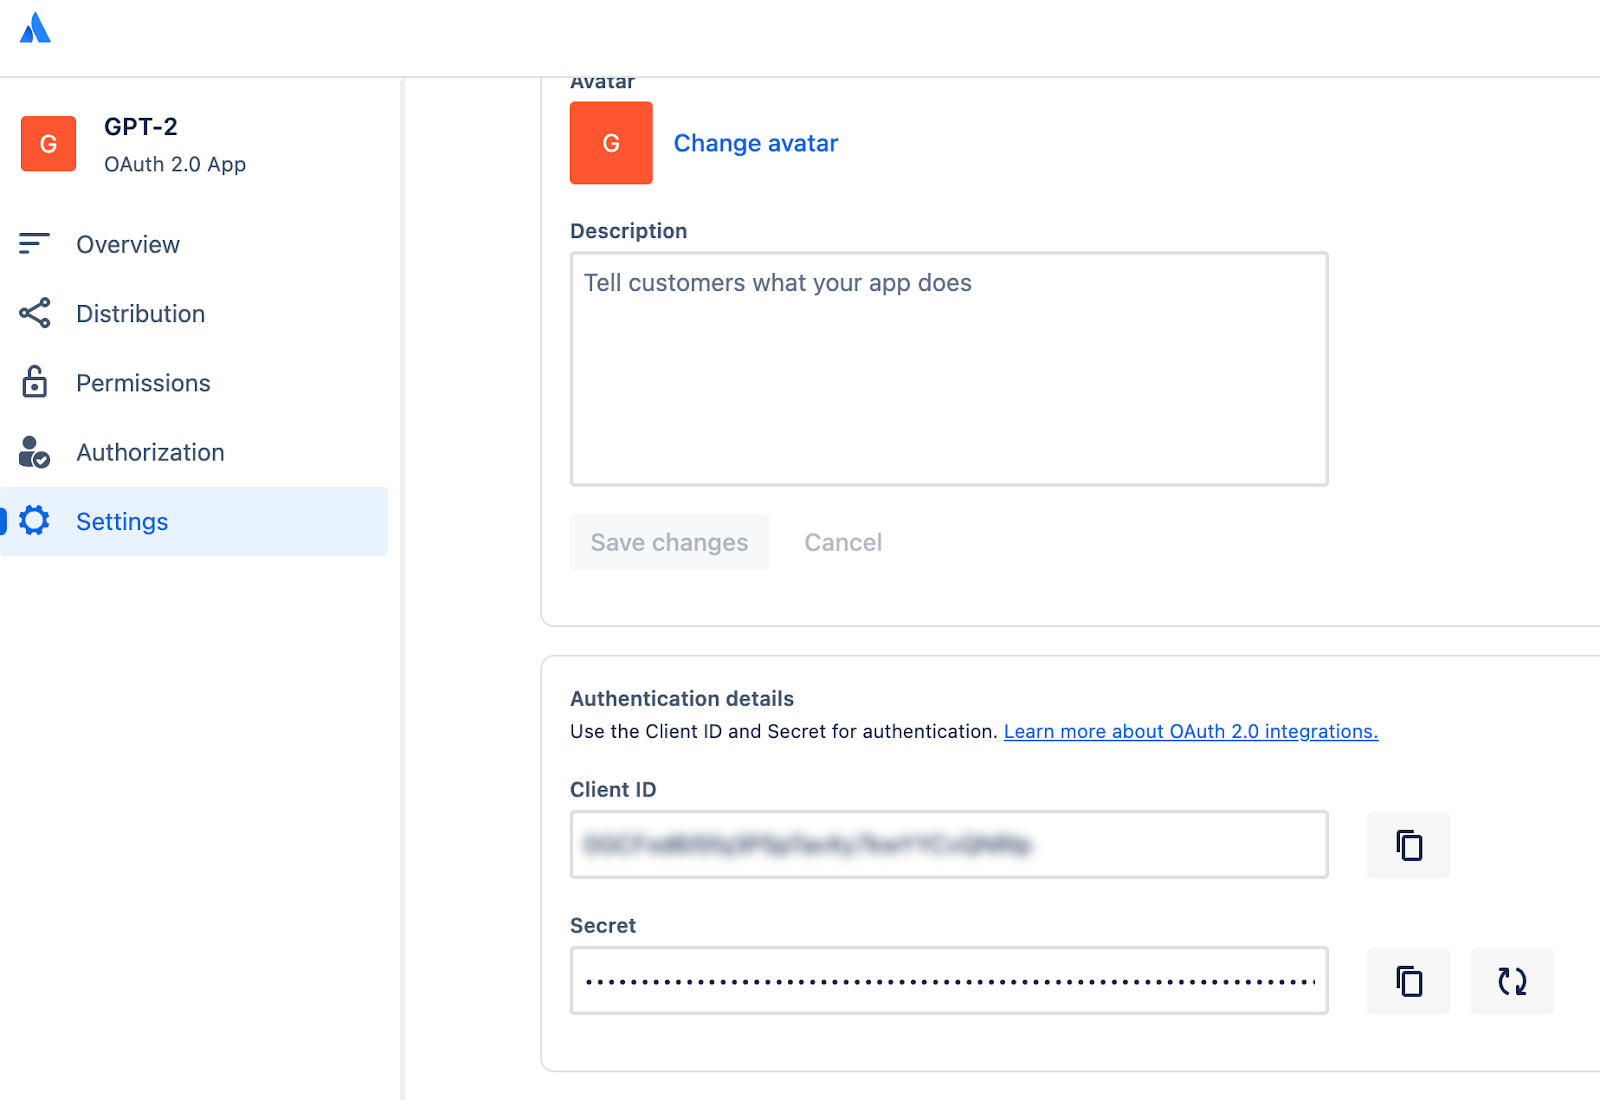Click the GPT-2 app avatar in the sidebar

point(48,144)
